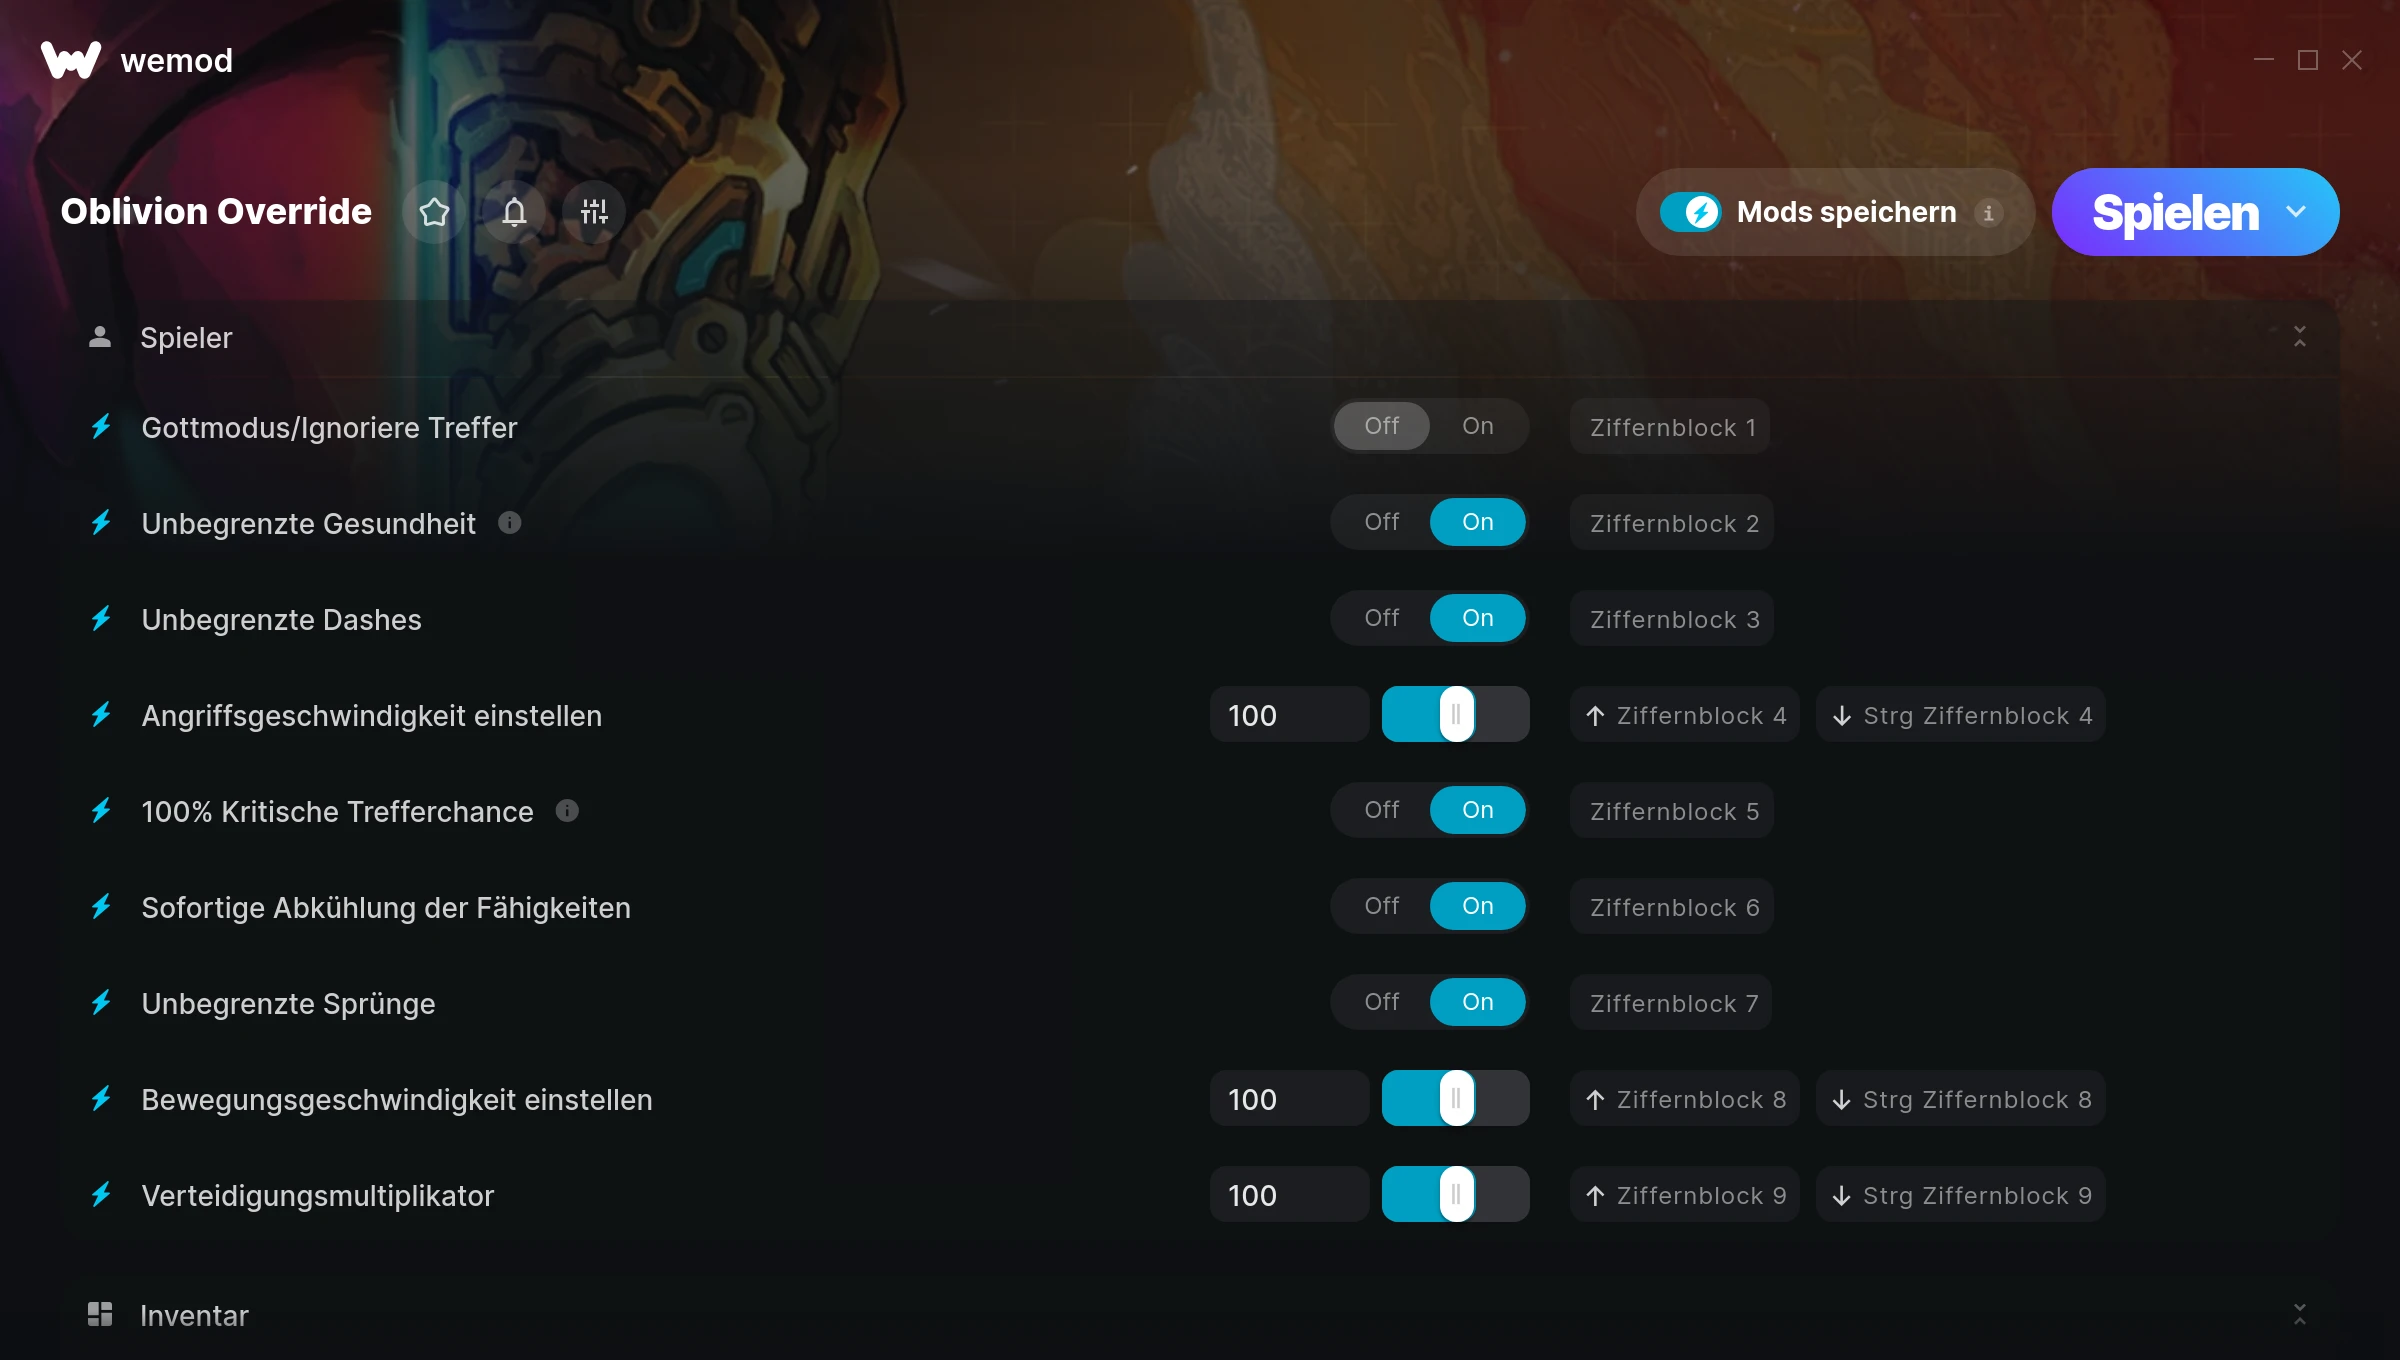Click the favorite star icon
This screenshot has height=1360, width=2400.
point(434,212)
